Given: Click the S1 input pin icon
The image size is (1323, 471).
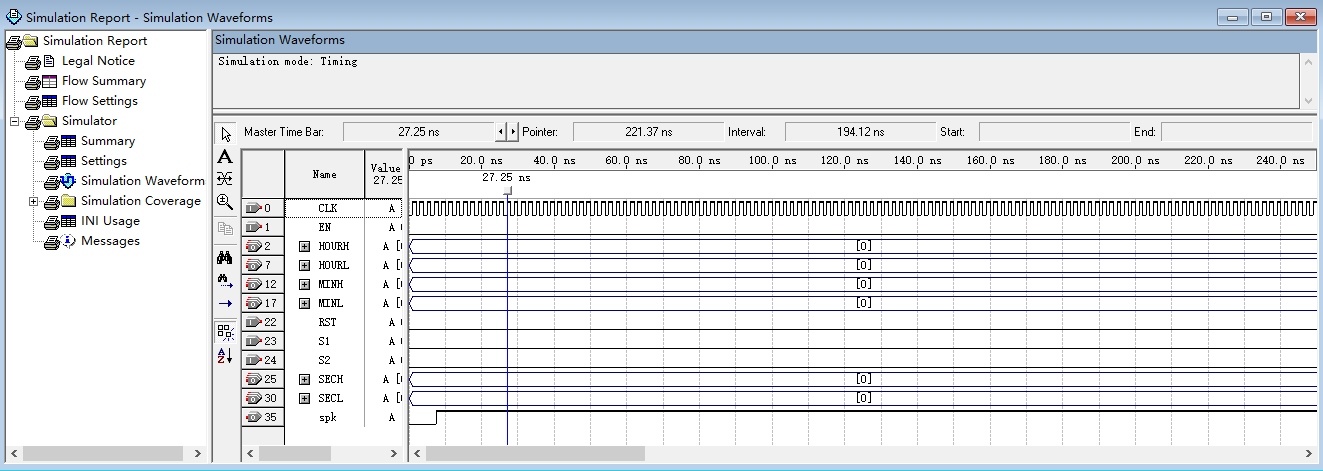Looking at the screenshot, I should pos(253,341).
